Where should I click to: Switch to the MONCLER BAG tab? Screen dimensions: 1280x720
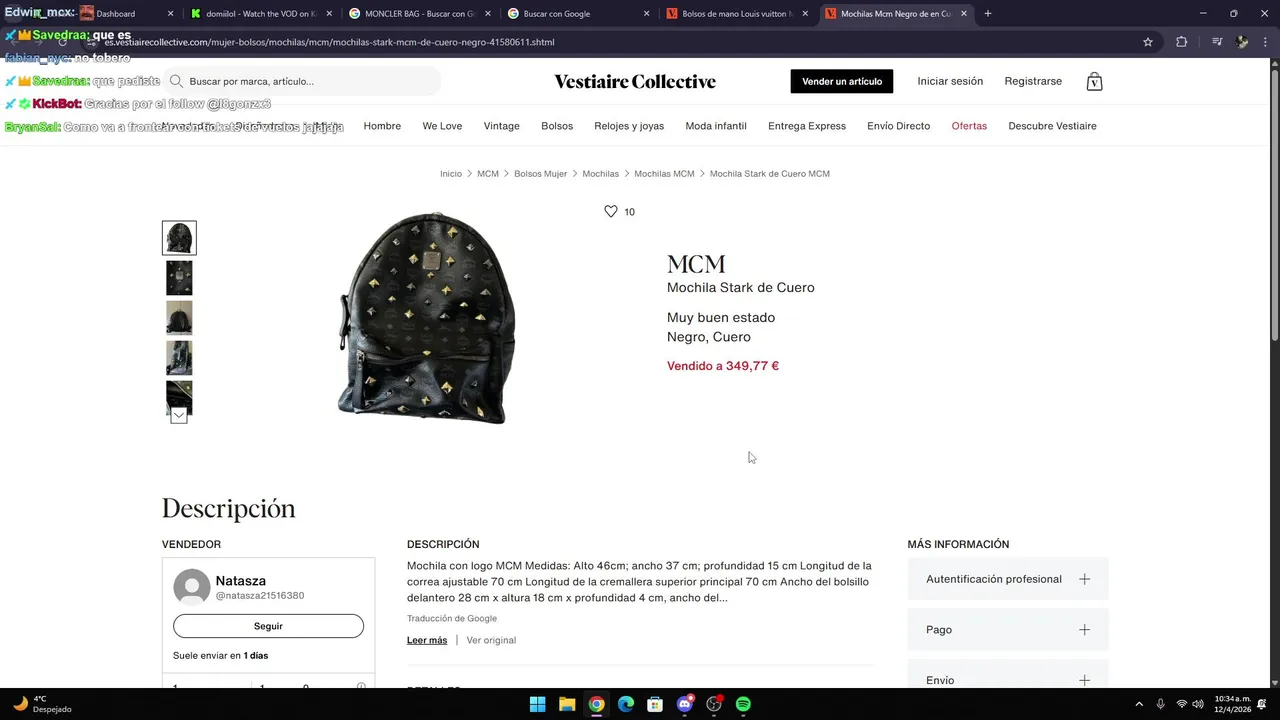[x=418, y=14]
